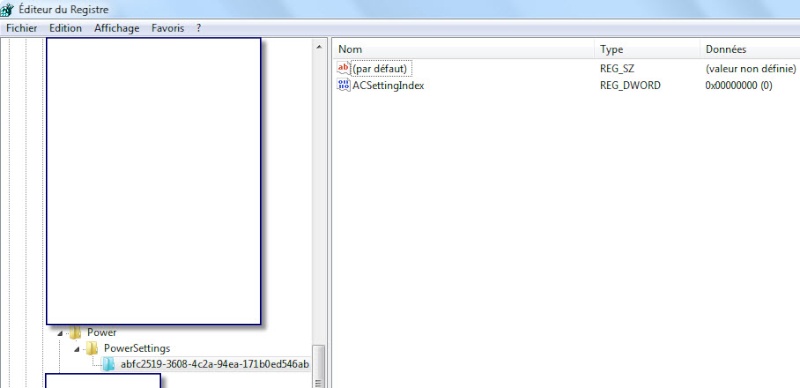Open the Favoris menu
800x388 pixels.
pos(167,29)
